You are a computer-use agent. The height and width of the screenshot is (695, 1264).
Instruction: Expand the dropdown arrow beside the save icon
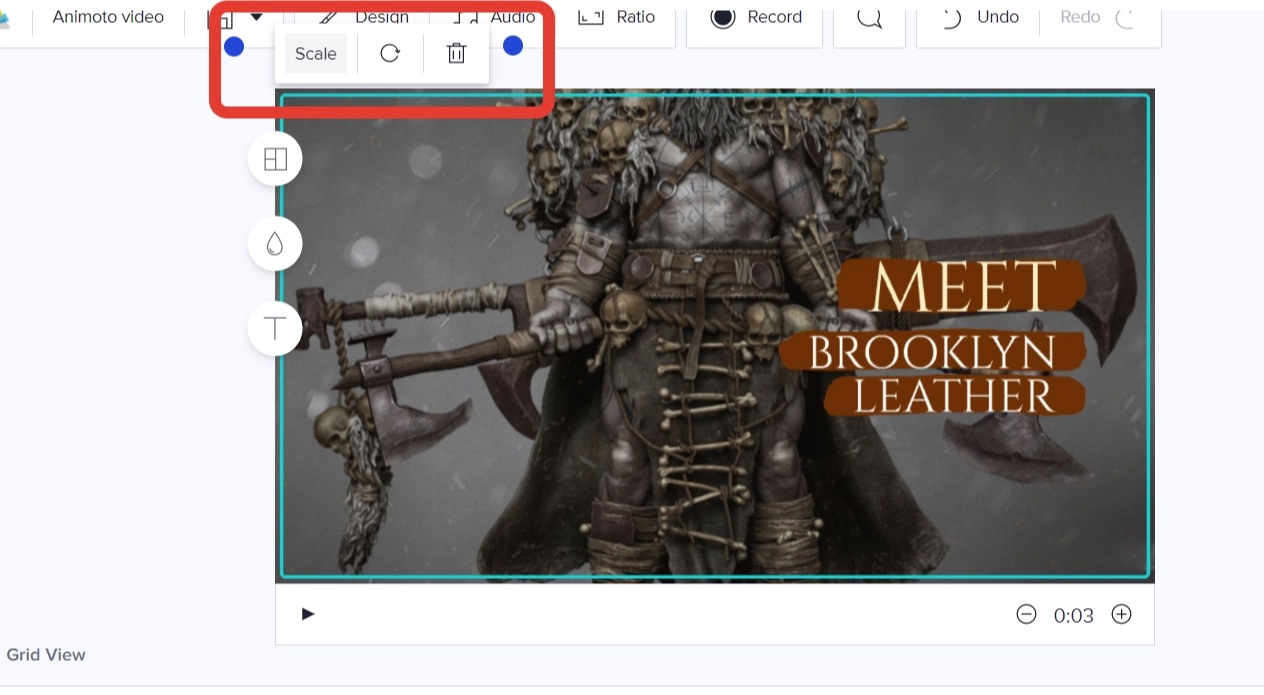pyautogui.click(x=257, y=17)
